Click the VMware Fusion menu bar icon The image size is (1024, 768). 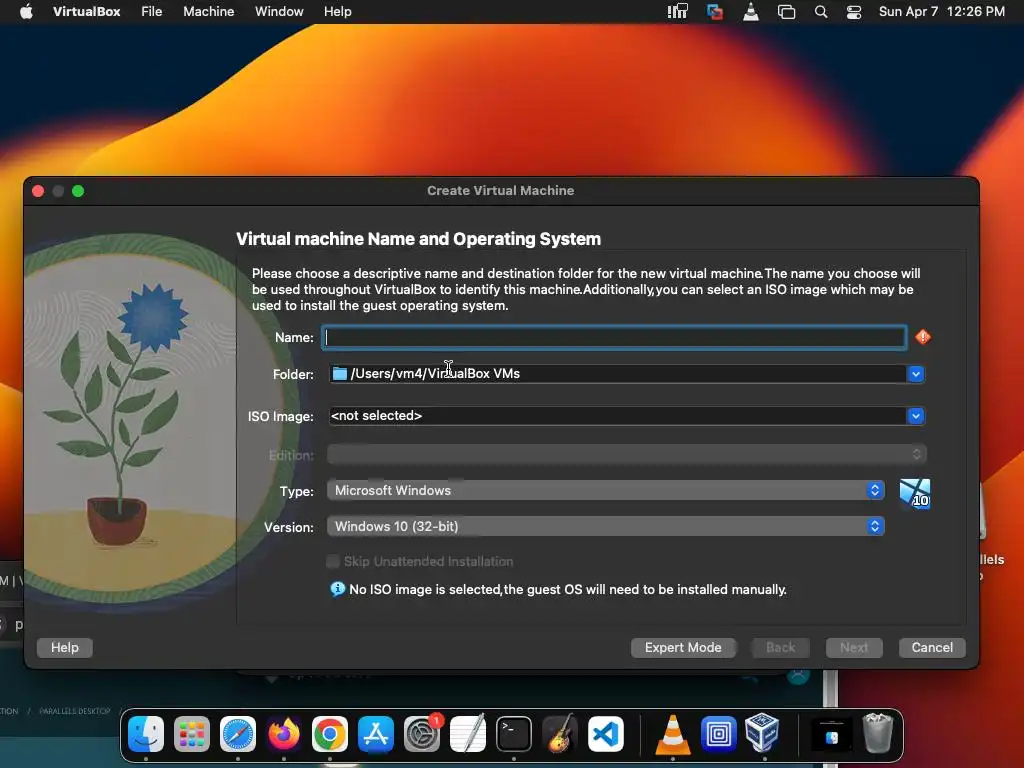[714, 12]
